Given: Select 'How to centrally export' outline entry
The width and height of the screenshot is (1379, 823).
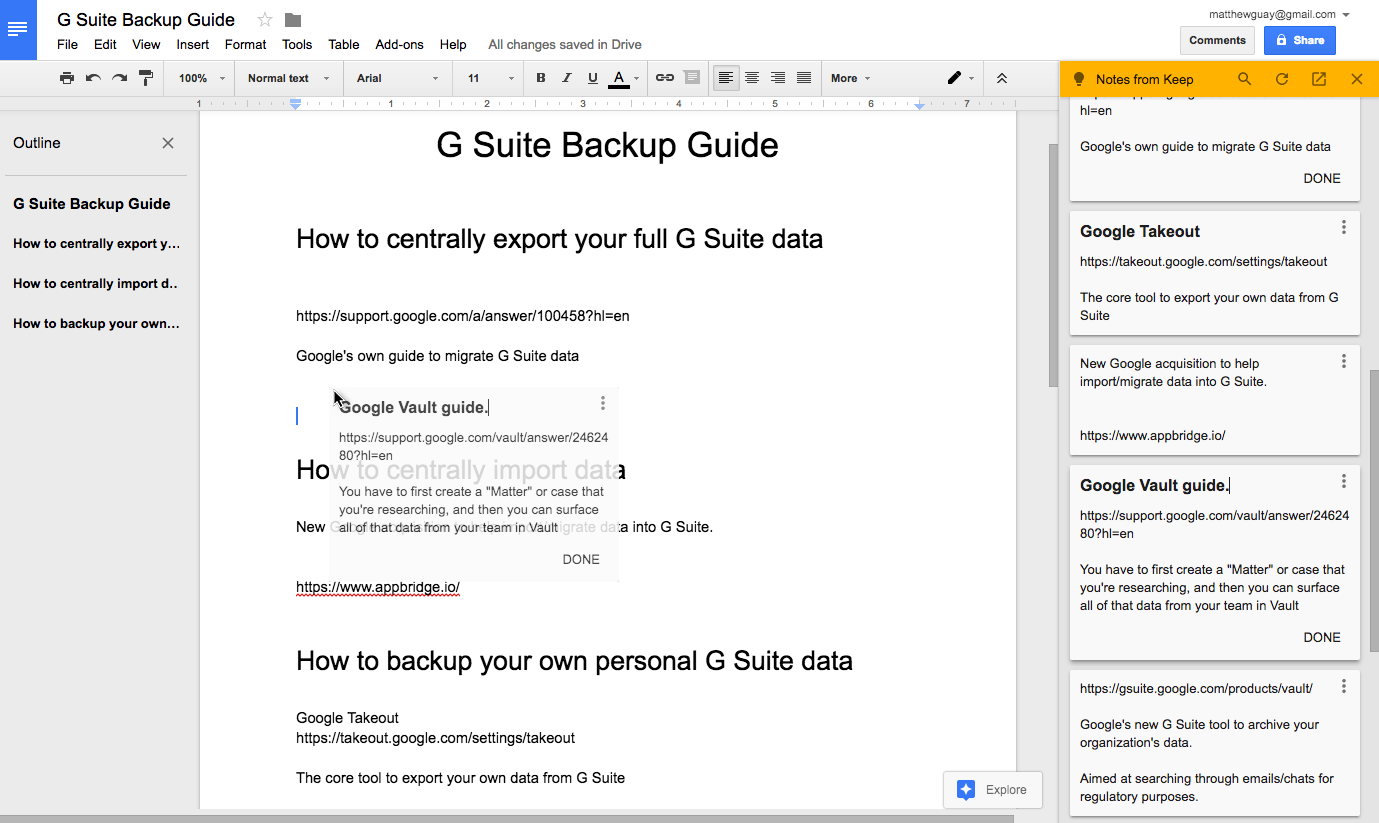Looking at the screenshot, I should (97, 244).
